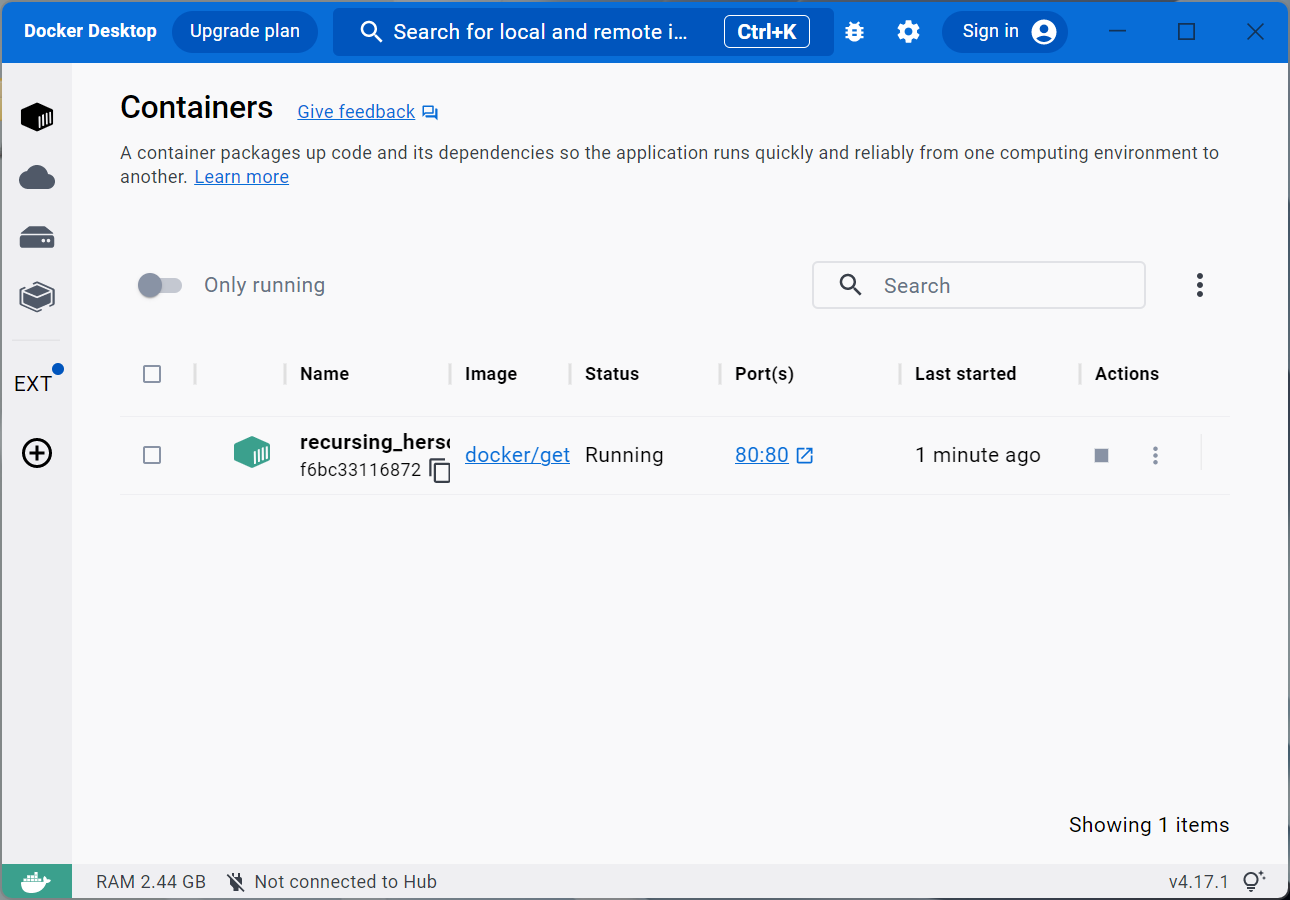Viewport: 1290px width, 900px height.
Task: Sort by the Name column header
Action: click(x=324, y=374)
